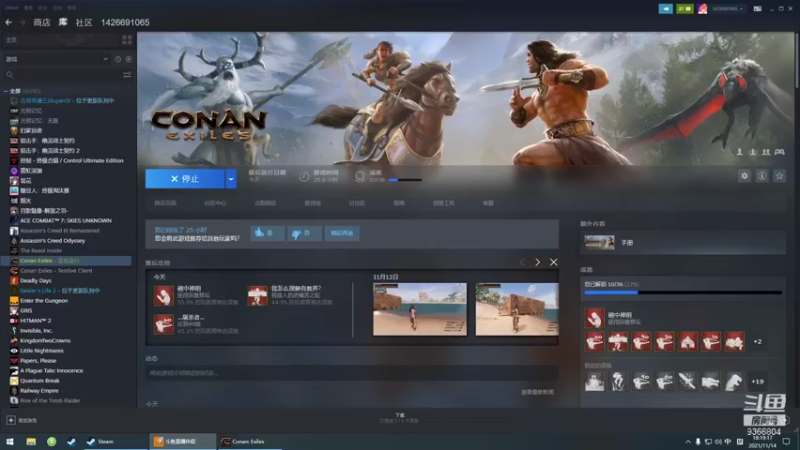Click the controller support icon

pyautogui.click(x=780, y=152)
